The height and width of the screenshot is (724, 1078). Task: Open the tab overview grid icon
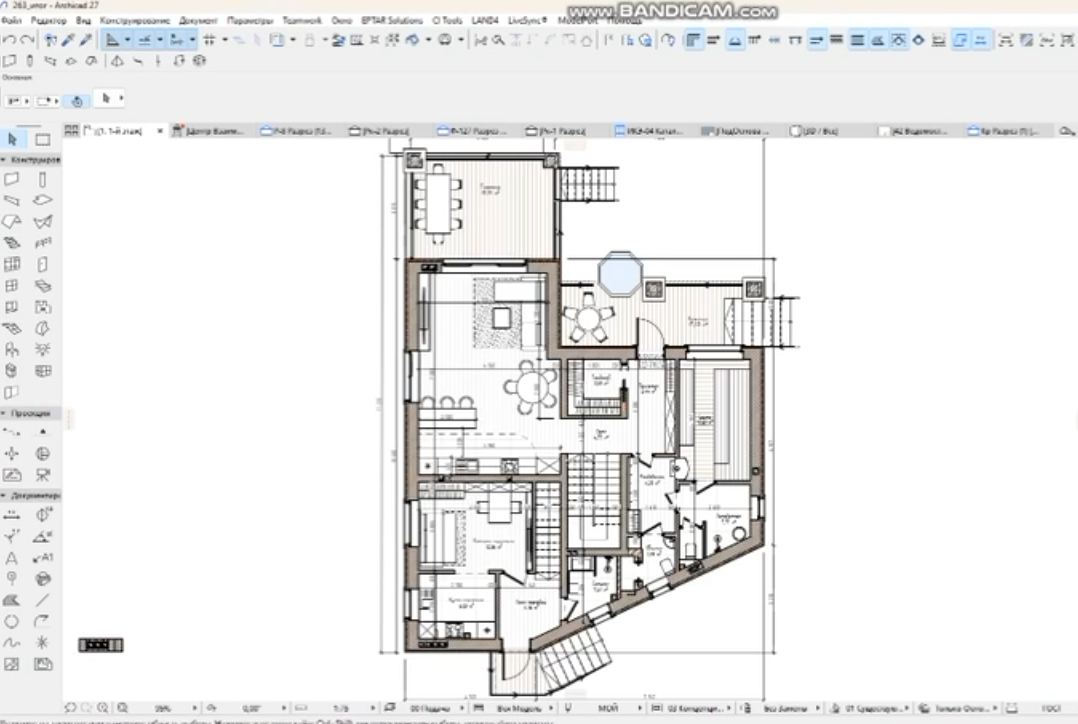point(72,131)
